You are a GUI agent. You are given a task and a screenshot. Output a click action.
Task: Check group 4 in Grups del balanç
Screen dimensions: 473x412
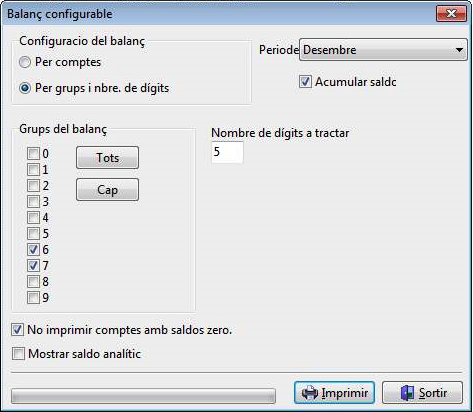pos(33,218)
